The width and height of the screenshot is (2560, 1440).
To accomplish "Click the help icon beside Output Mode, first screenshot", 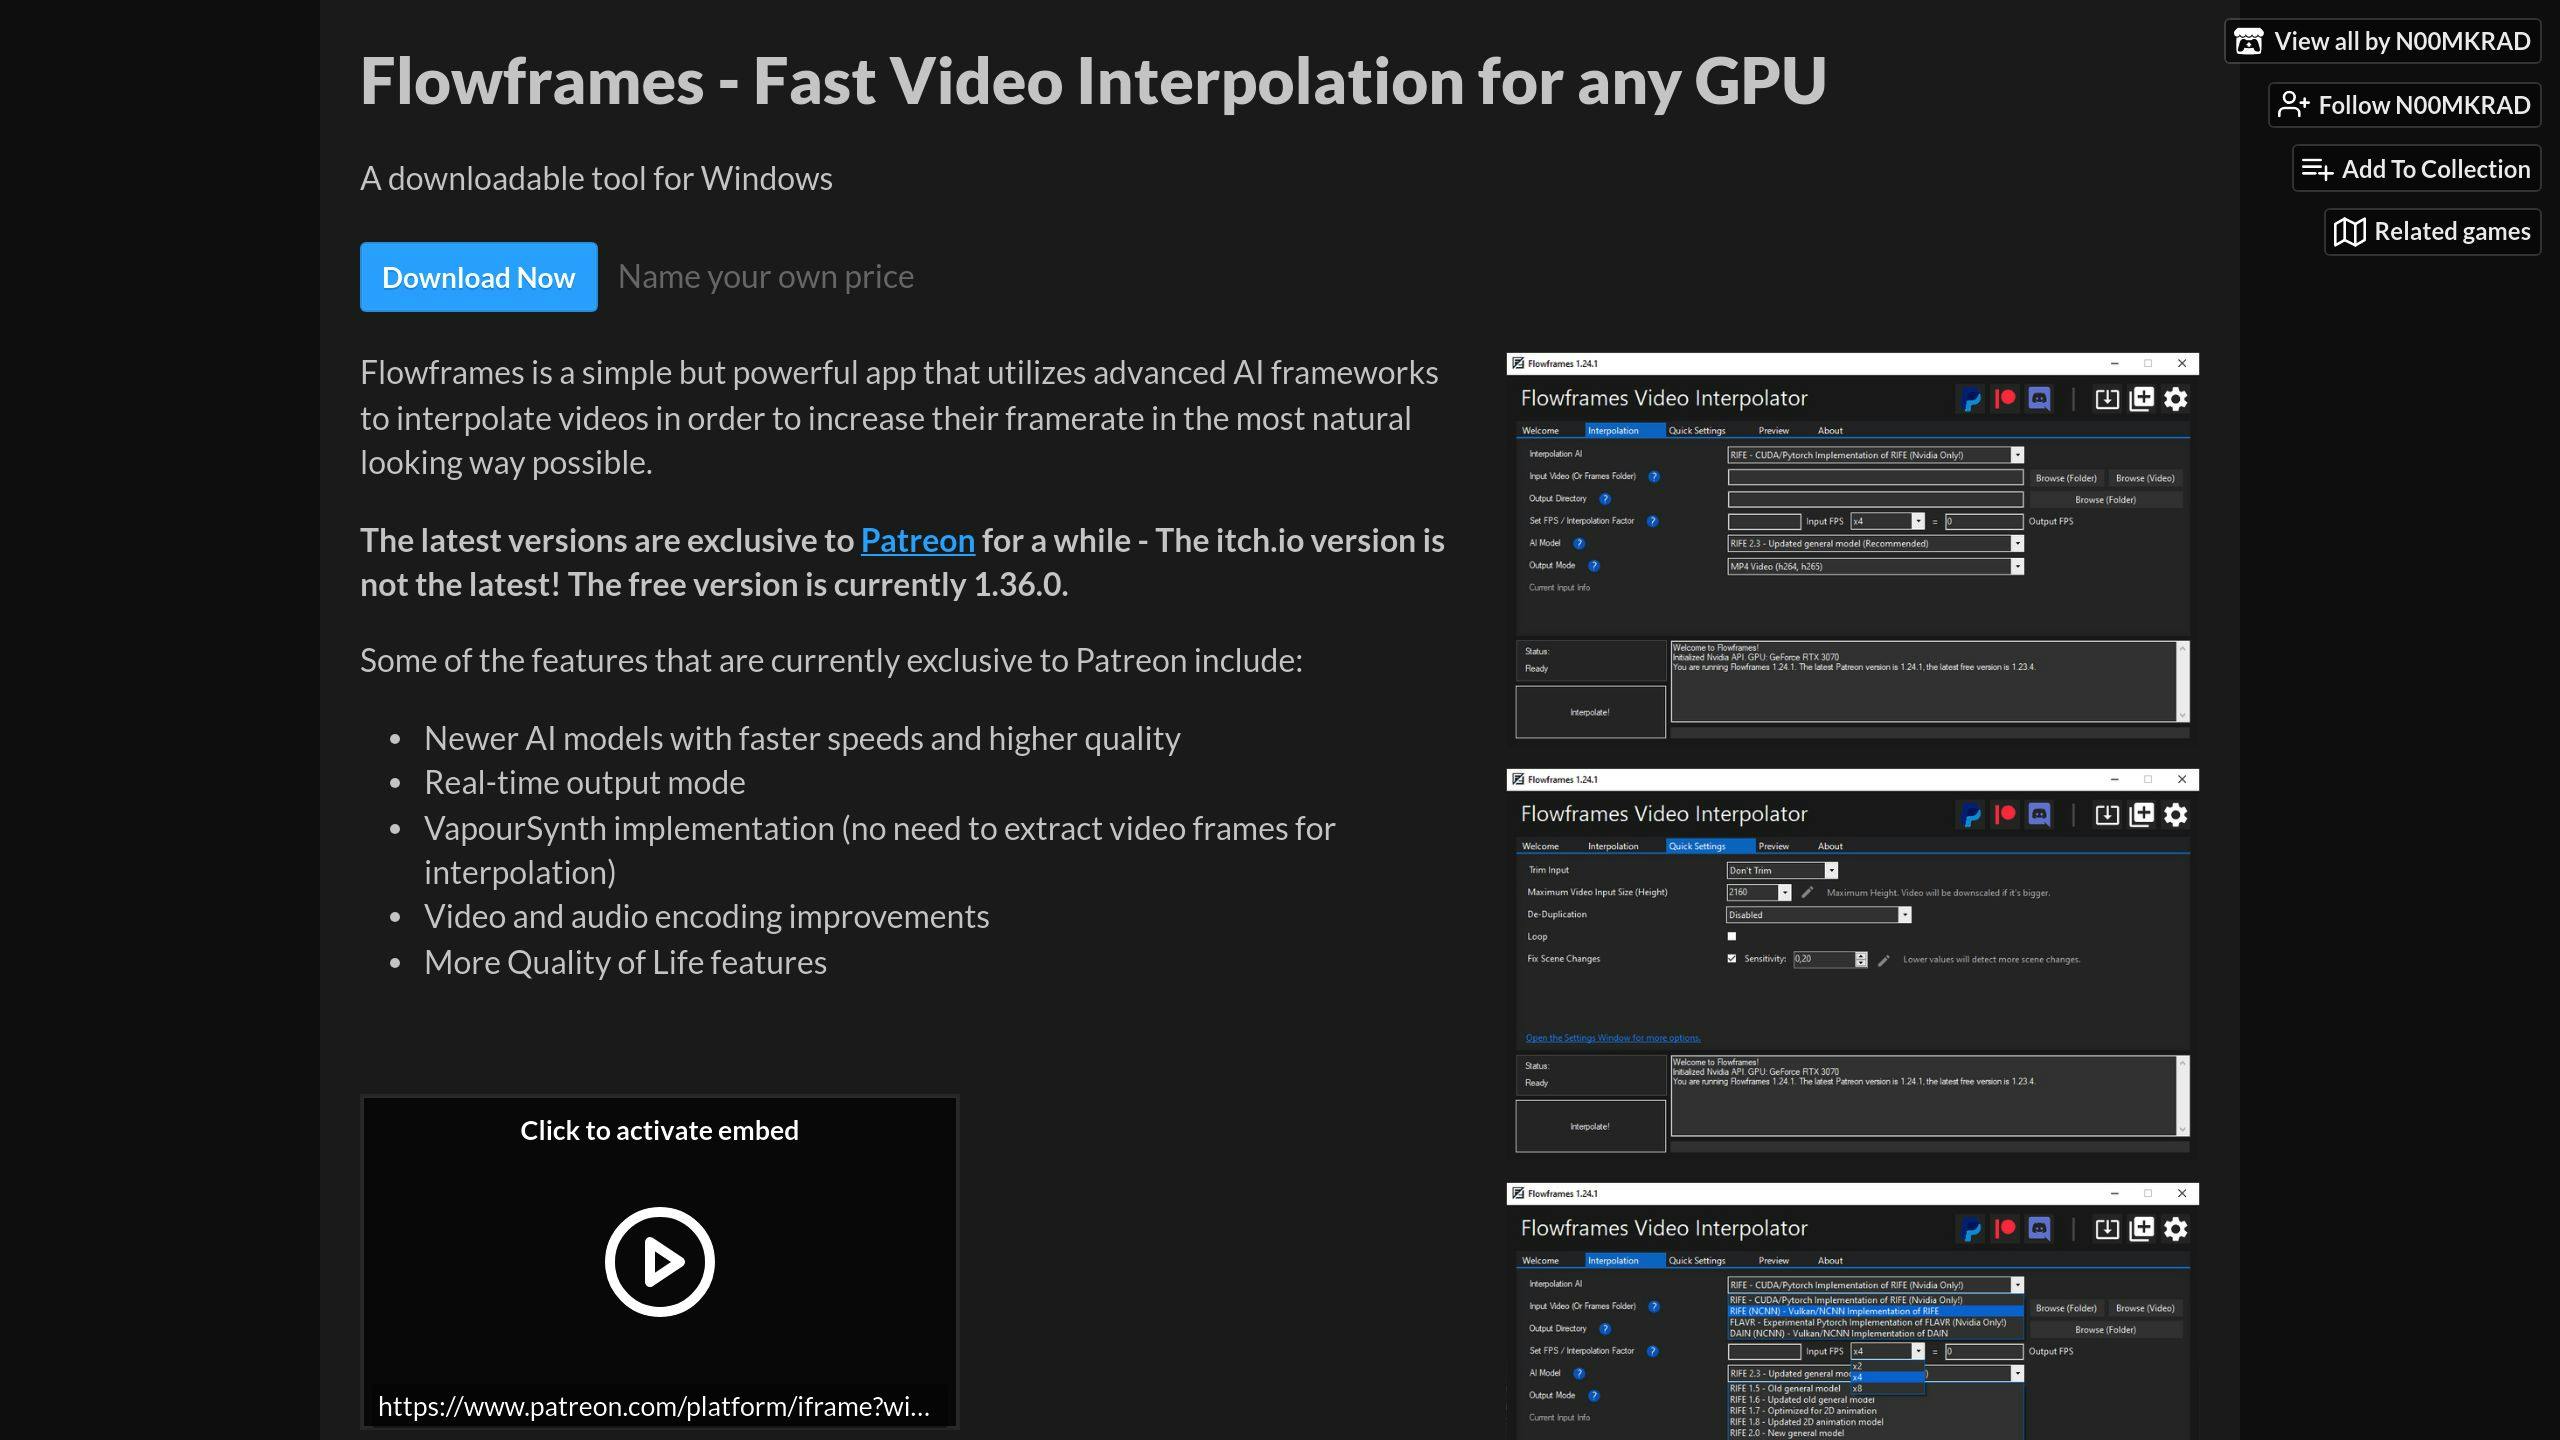I will 1594,566.
